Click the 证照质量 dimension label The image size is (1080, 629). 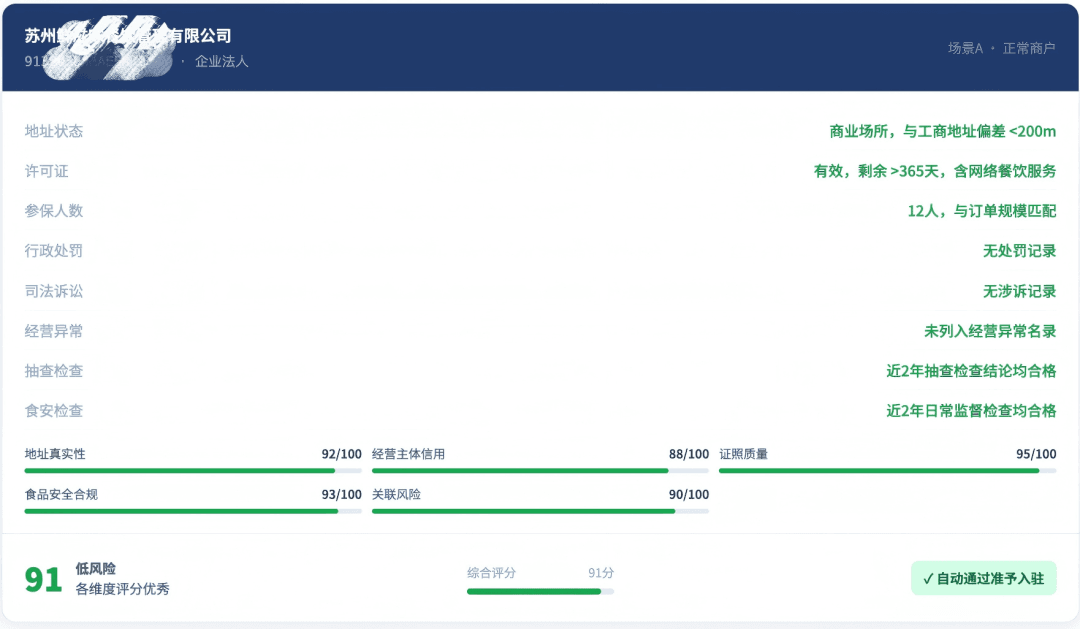coord(743,454)
